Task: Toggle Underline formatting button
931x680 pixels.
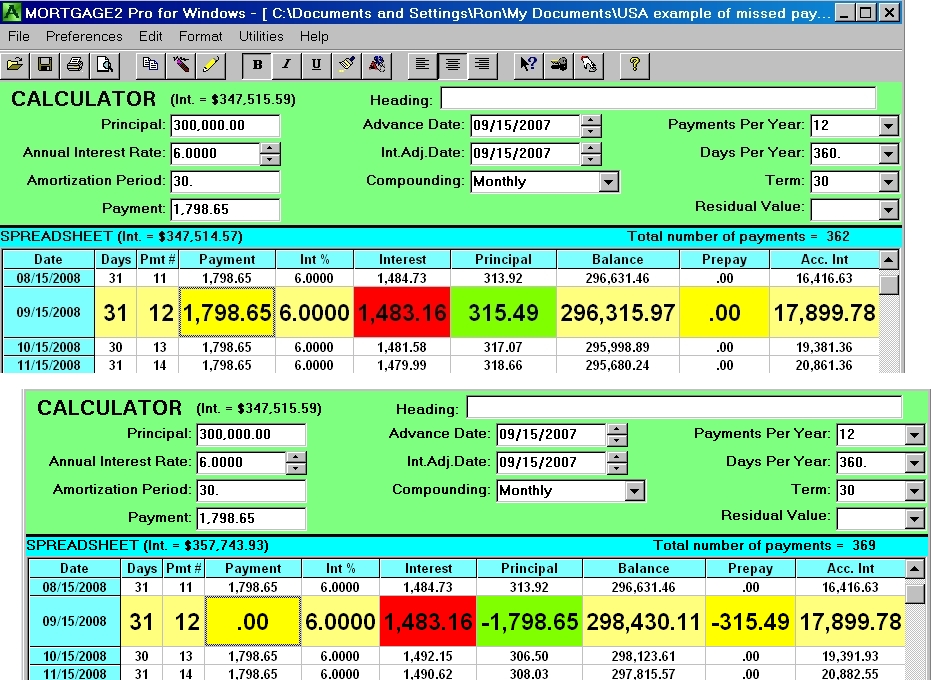Action: (316, 65)
